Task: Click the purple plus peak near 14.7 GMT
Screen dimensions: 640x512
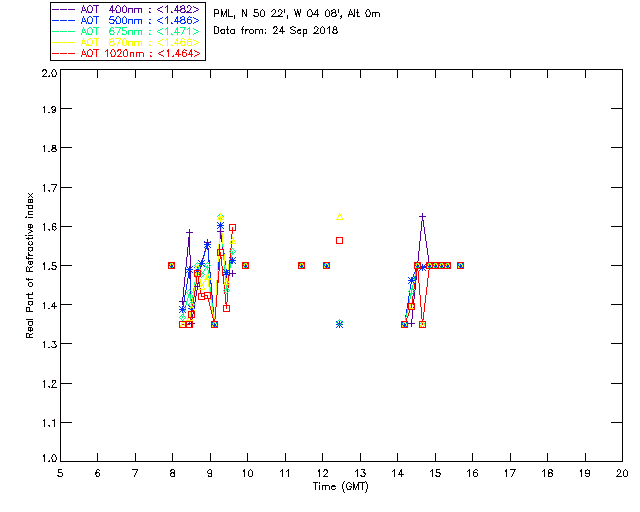Action: [x=422, y=216]
